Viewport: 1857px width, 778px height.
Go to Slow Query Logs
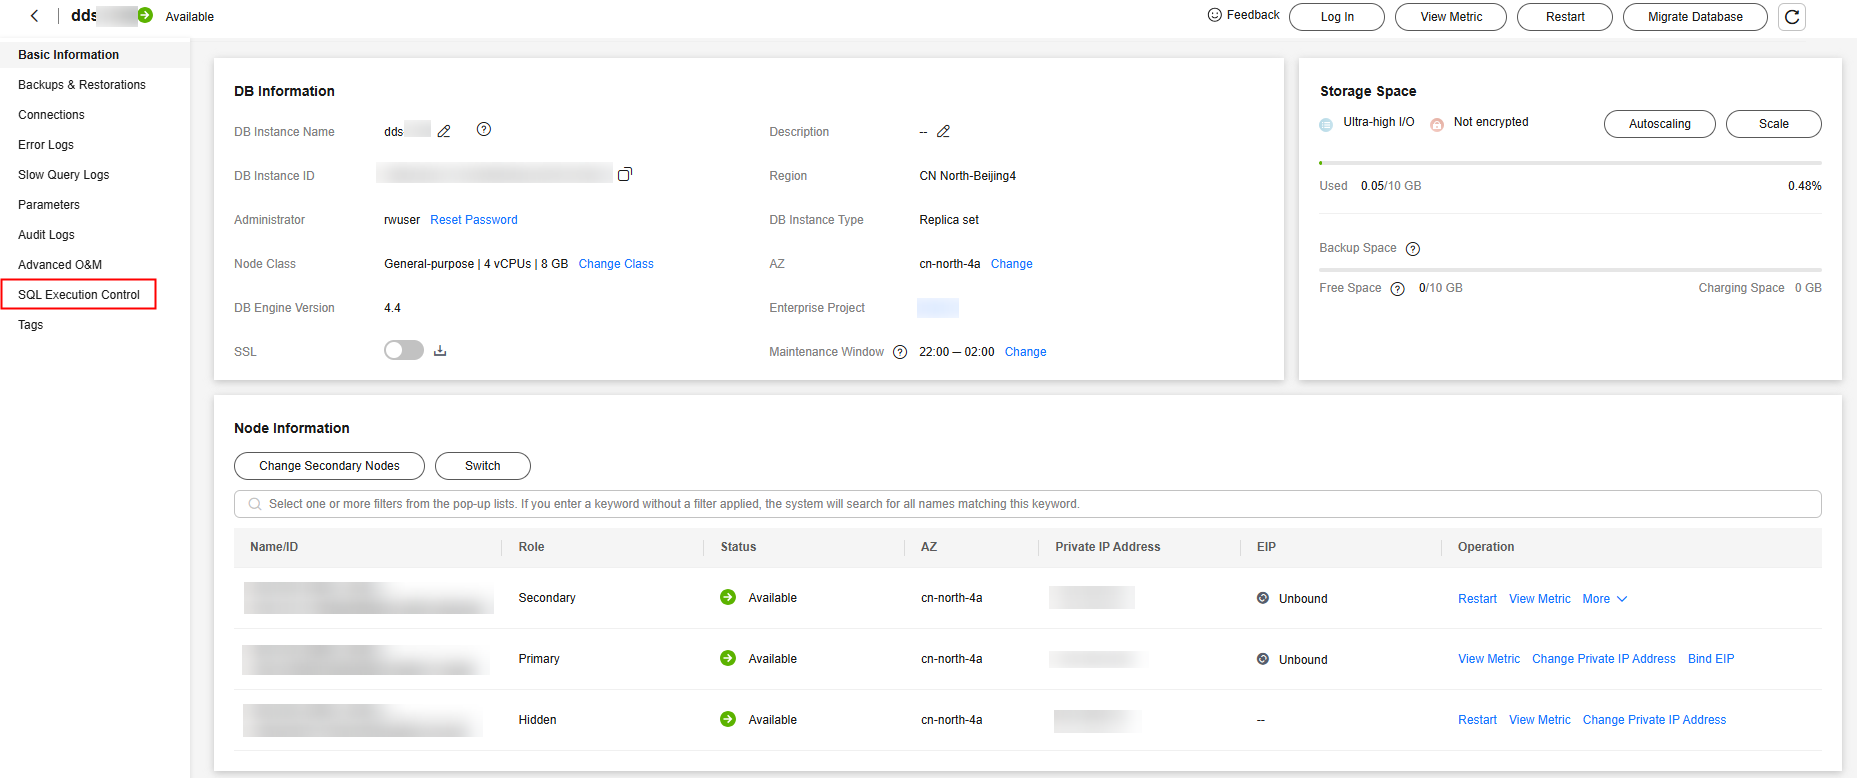point(64,175)
